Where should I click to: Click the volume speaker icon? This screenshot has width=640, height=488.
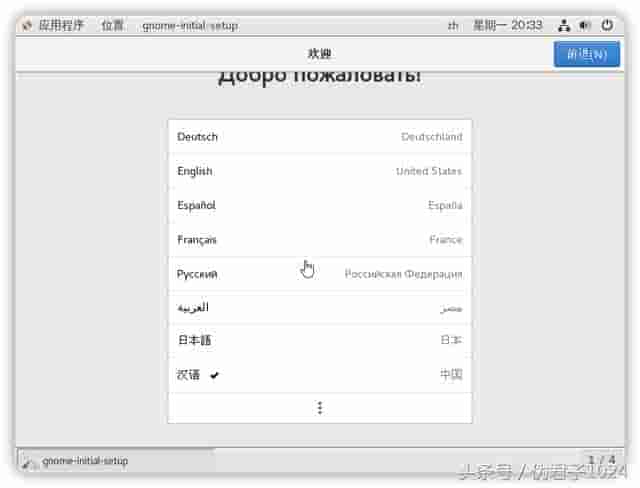click(585, 25)
